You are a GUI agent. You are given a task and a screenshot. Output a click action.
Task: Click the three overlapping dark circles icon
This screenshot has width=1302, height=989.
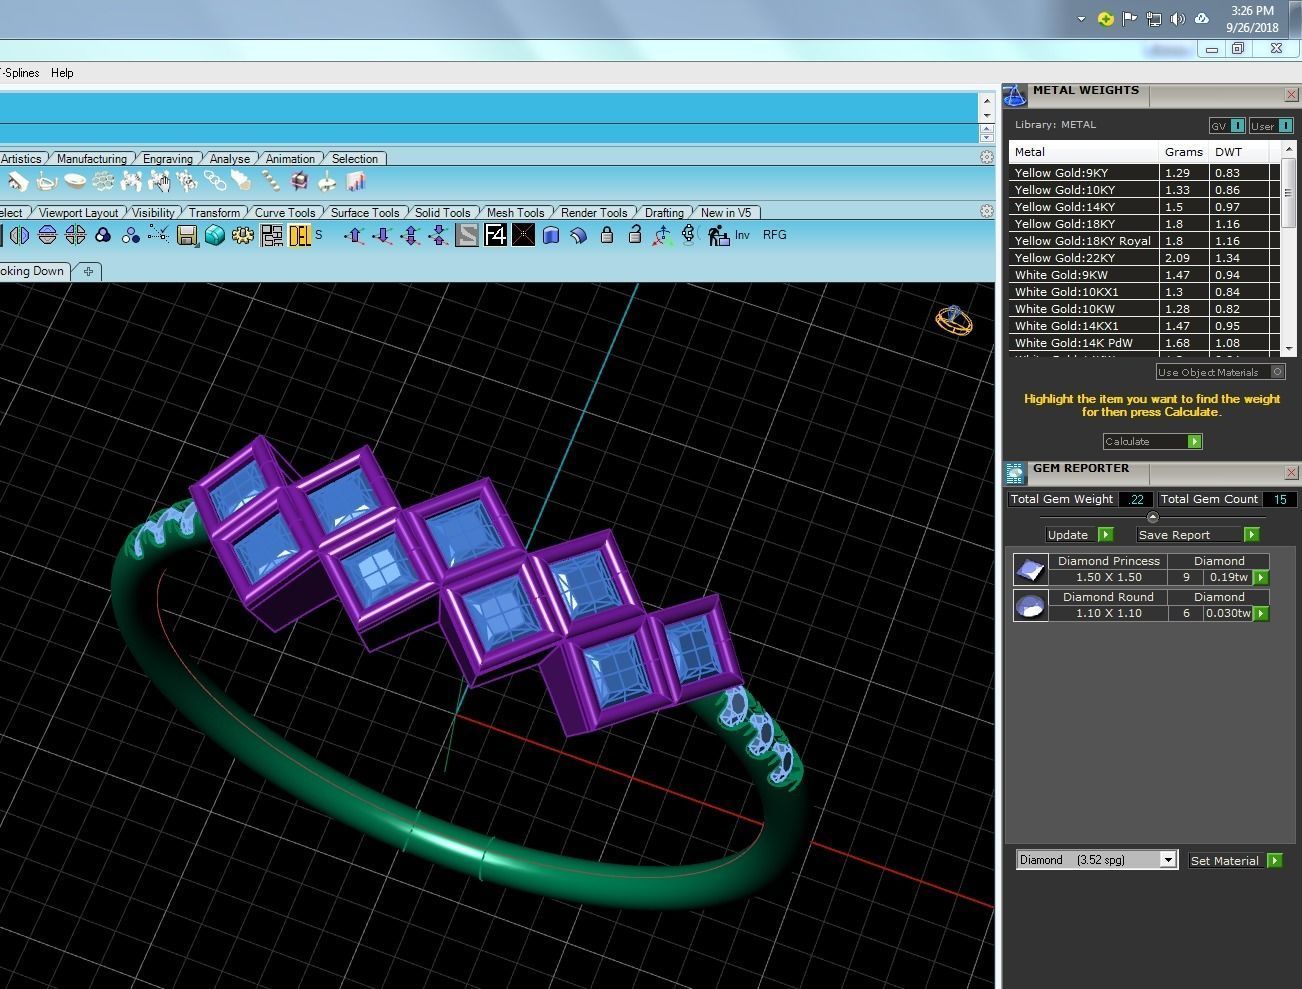pos(102,235)
